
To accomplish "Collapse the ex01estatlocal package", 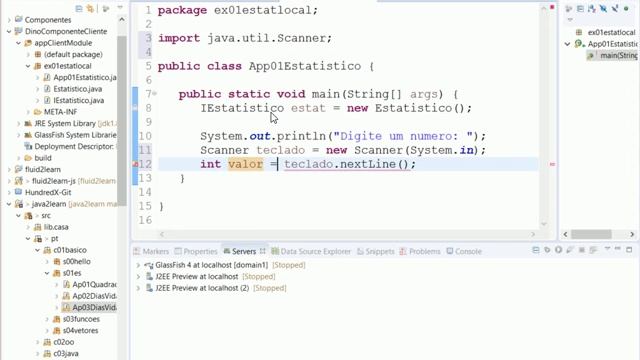I will point(28,66).
